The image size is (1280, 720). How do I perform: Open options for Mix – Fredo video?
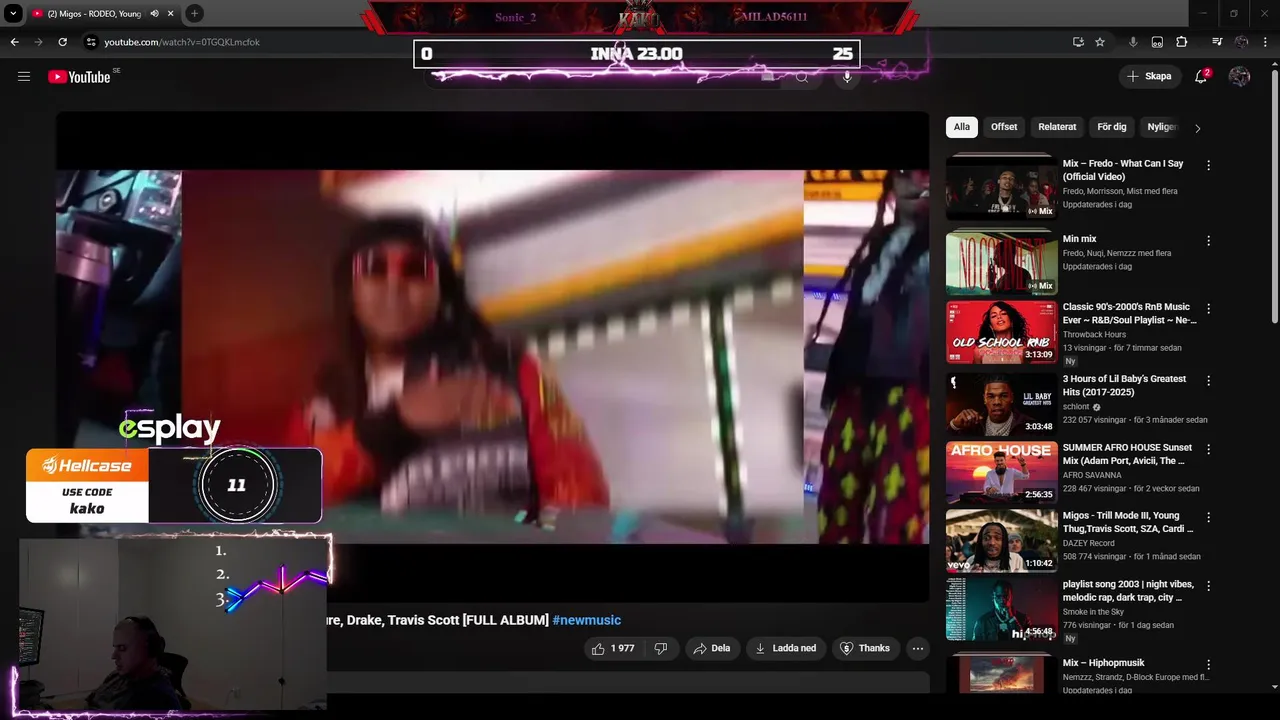pos(1208,165)
